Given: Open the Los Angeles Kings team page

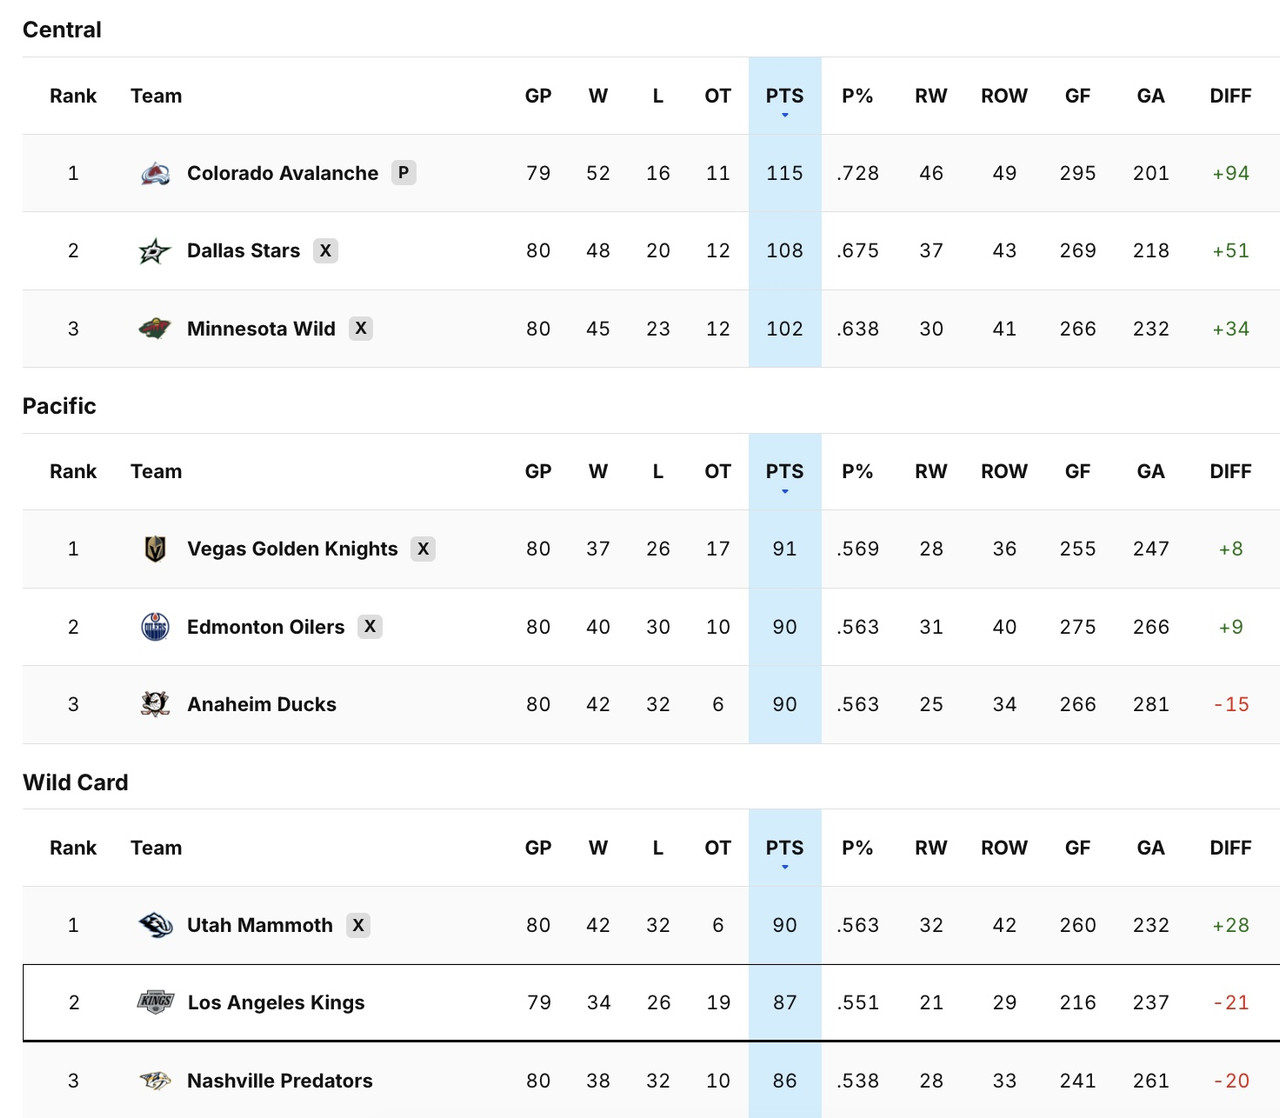Looking at the screenshot, I should click(276, 1002).
